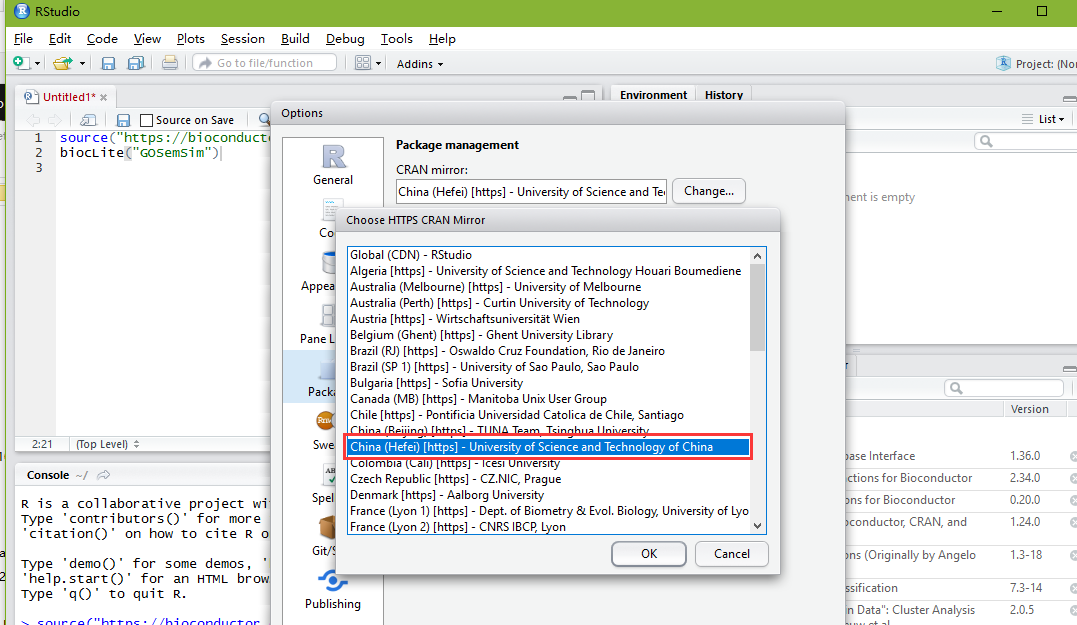Screen dimensions: 1077x625
Task: Select General in Options sidebar
Action: click(x=333, y=165)
